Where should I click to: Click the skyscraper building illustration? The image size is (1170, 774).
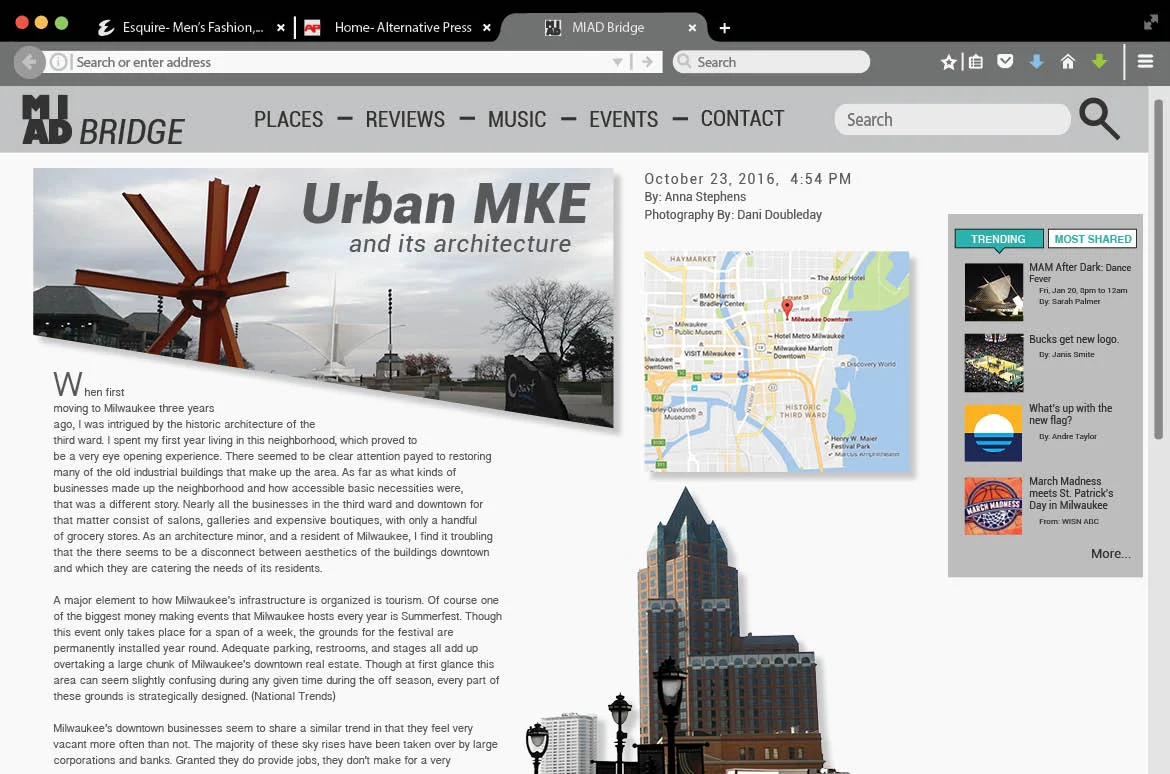coord(728,631)
